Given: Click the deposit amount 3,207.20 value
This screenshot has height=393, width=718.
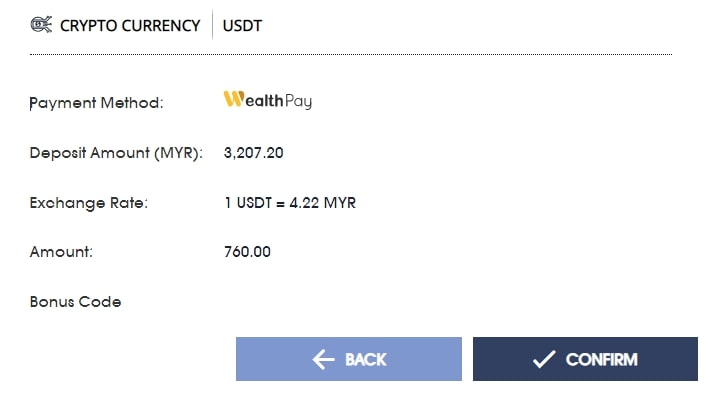Looking at the screenshot, I should pos(254,153).
